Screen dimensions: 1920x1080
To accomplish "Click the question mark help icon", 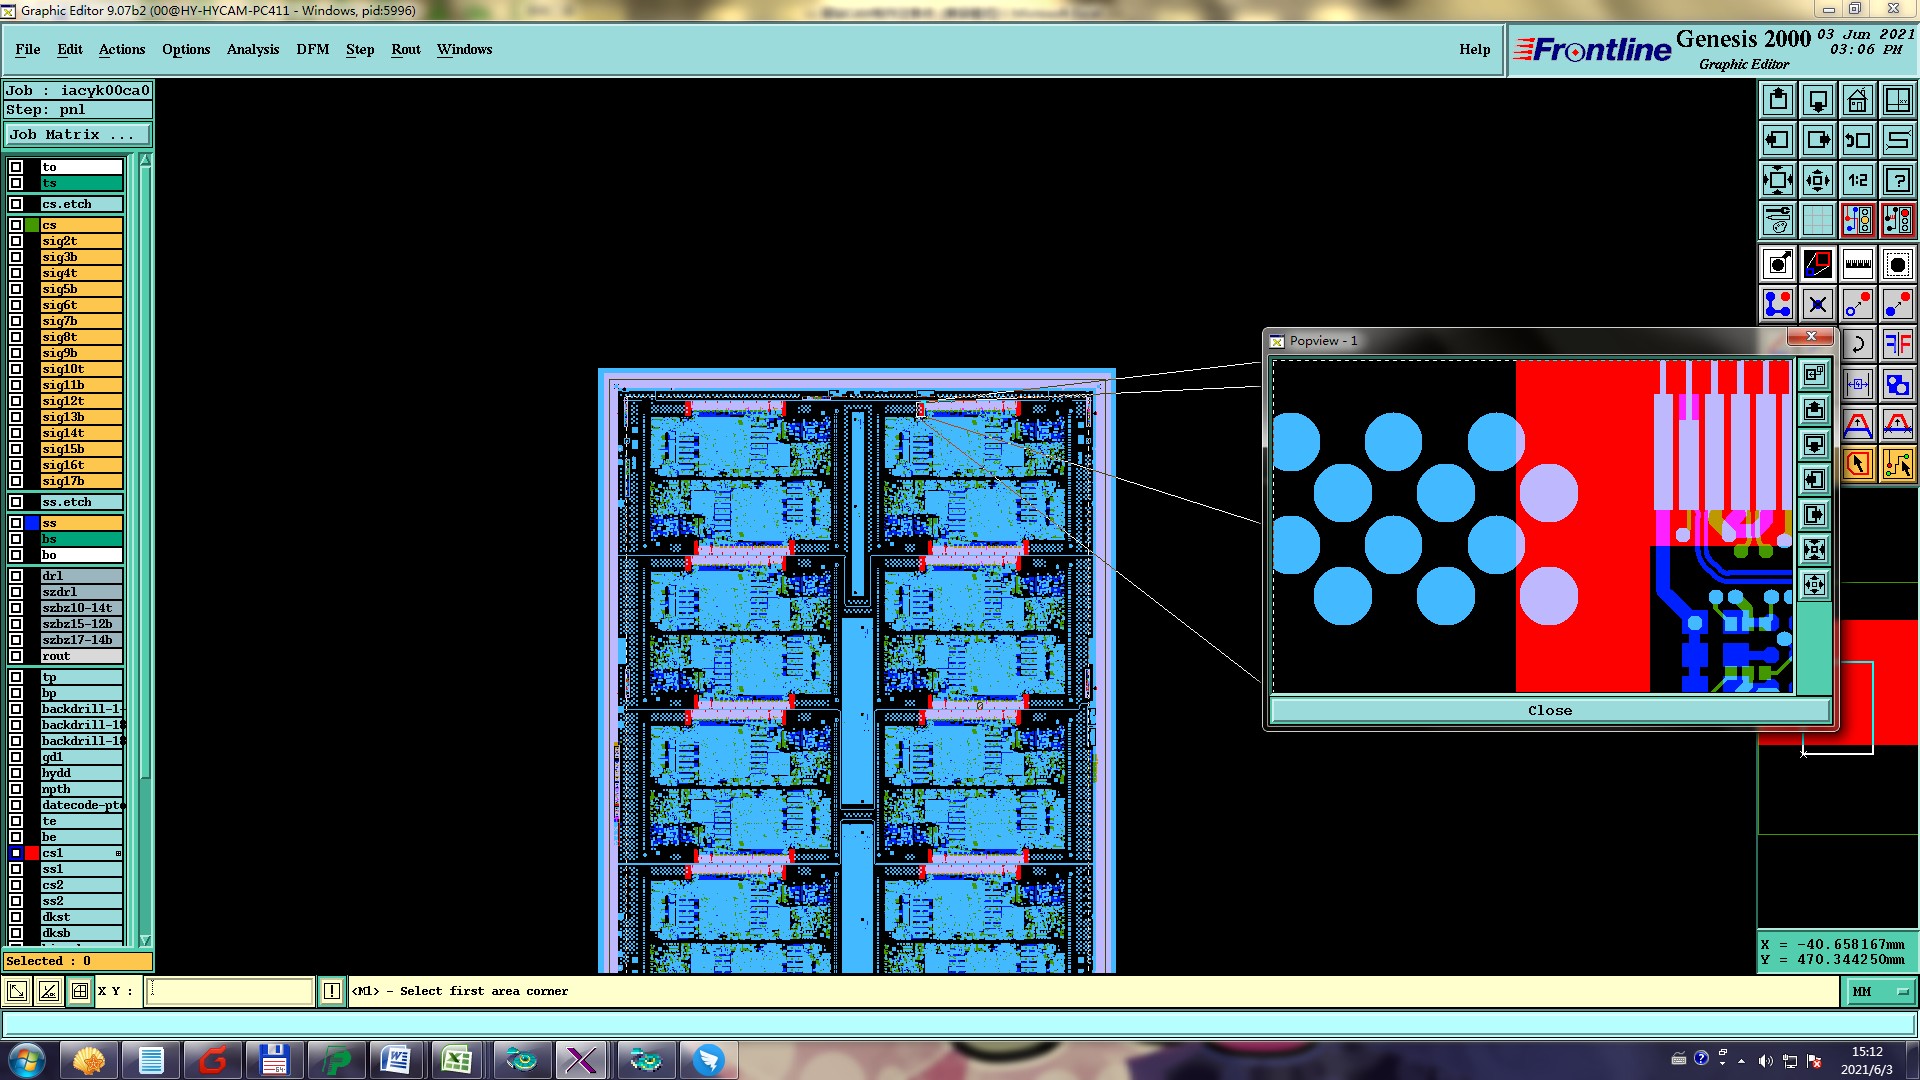I will click(1897, 181).
